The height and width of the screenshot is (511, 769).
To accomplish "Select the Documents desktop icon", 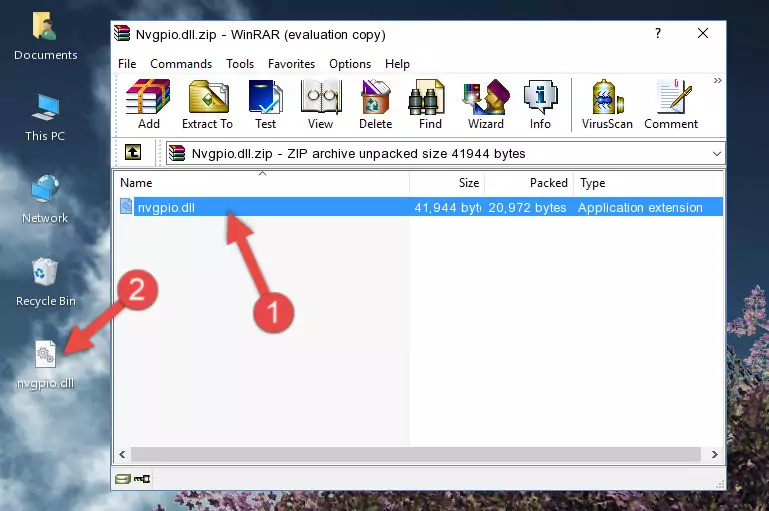I will point(46,37).
